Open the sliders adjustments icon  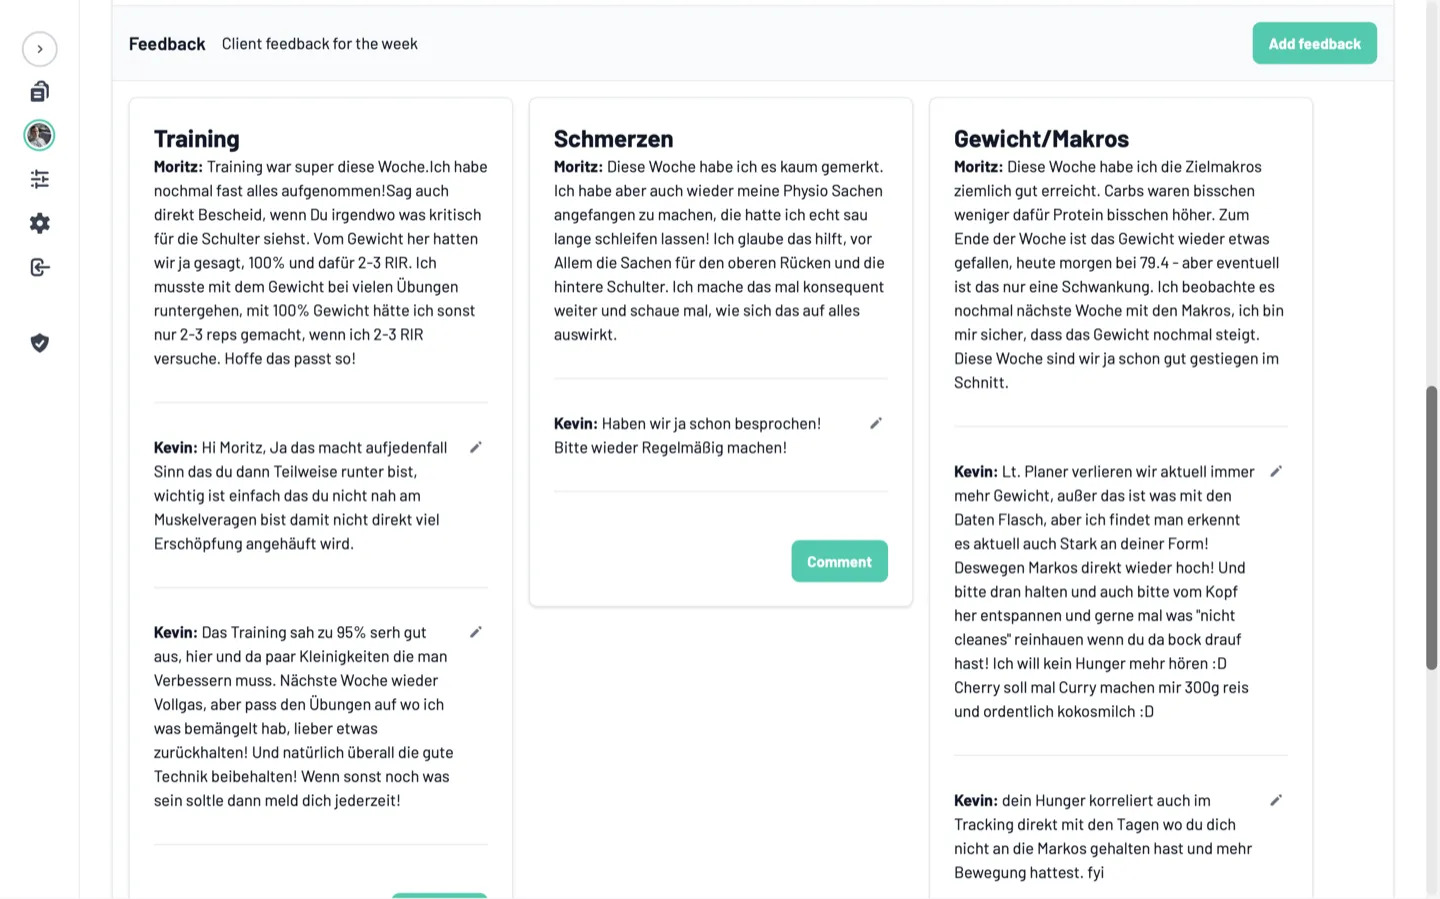click(x=40, y=179)
